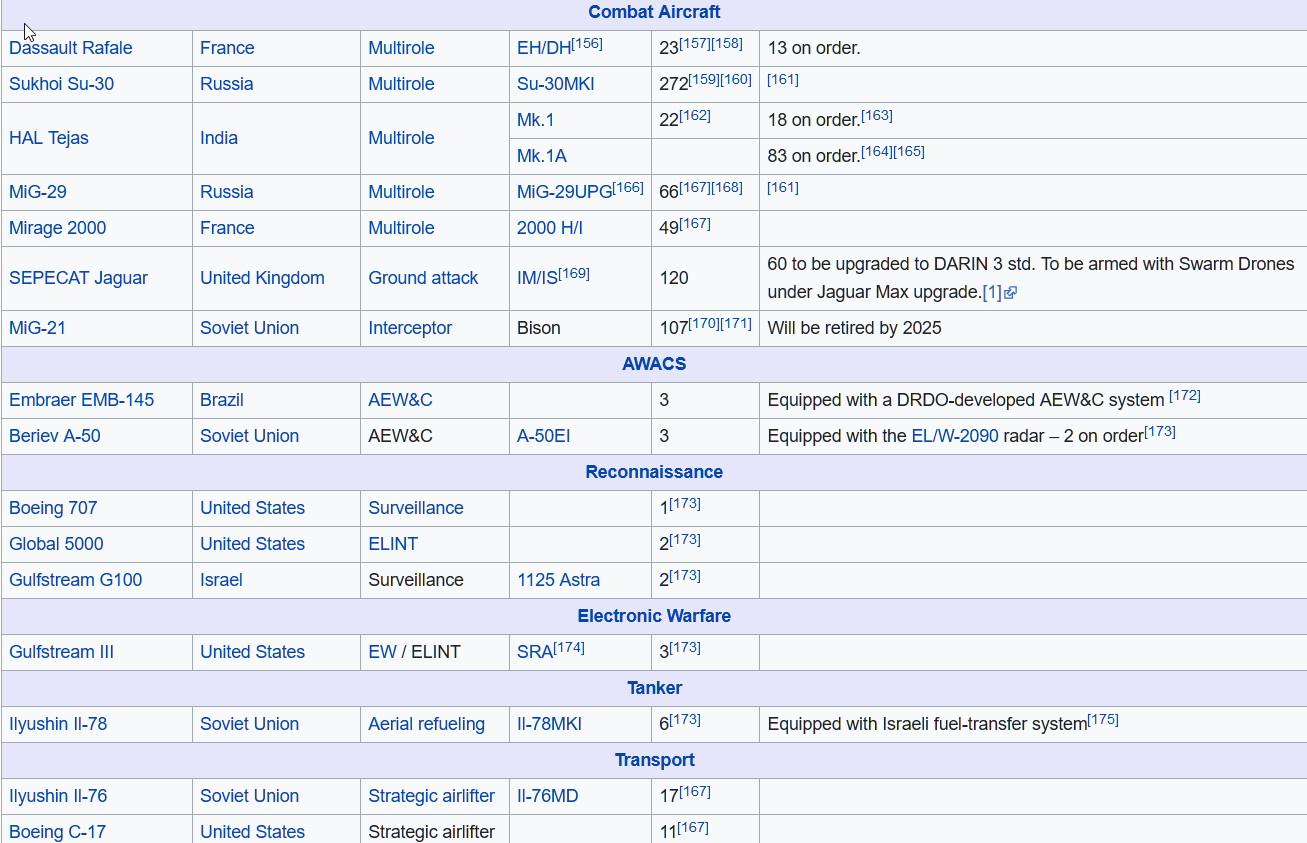The height and width of the screenshot is (843, 1307).
Task: Click the Mk.1A variant link
Action: [x=542, y=156]
